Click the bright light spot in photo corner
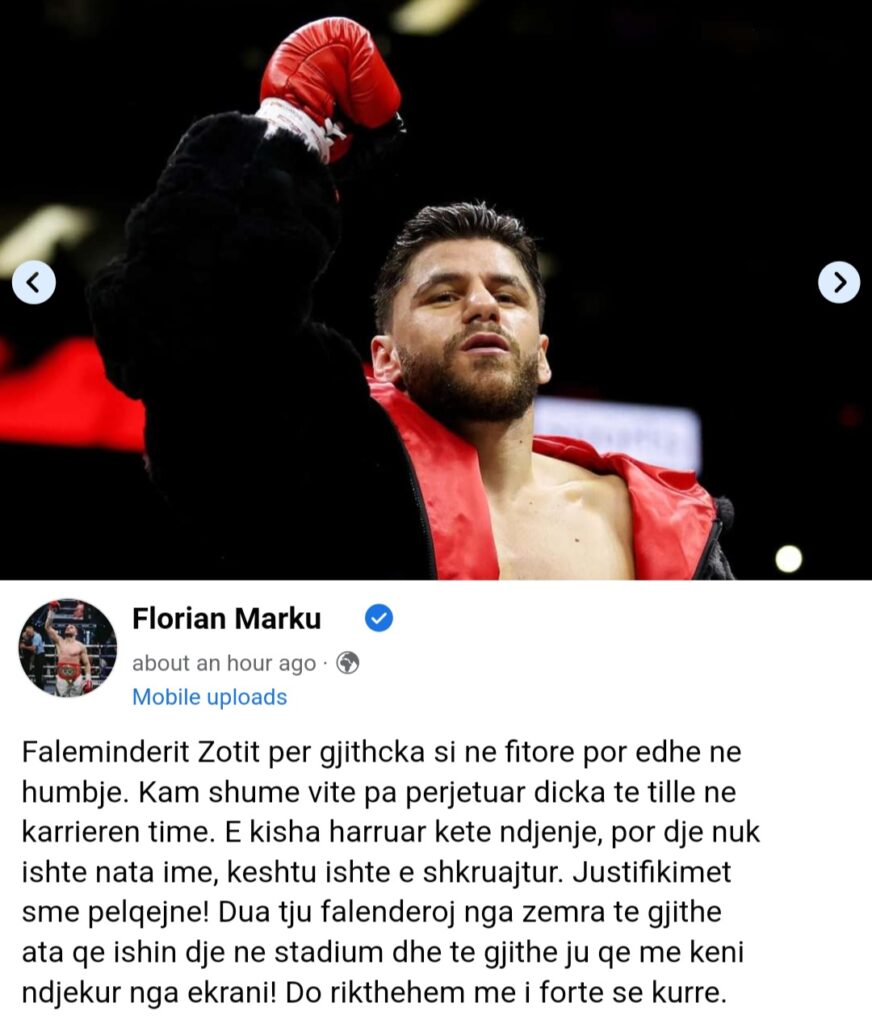 788,559
